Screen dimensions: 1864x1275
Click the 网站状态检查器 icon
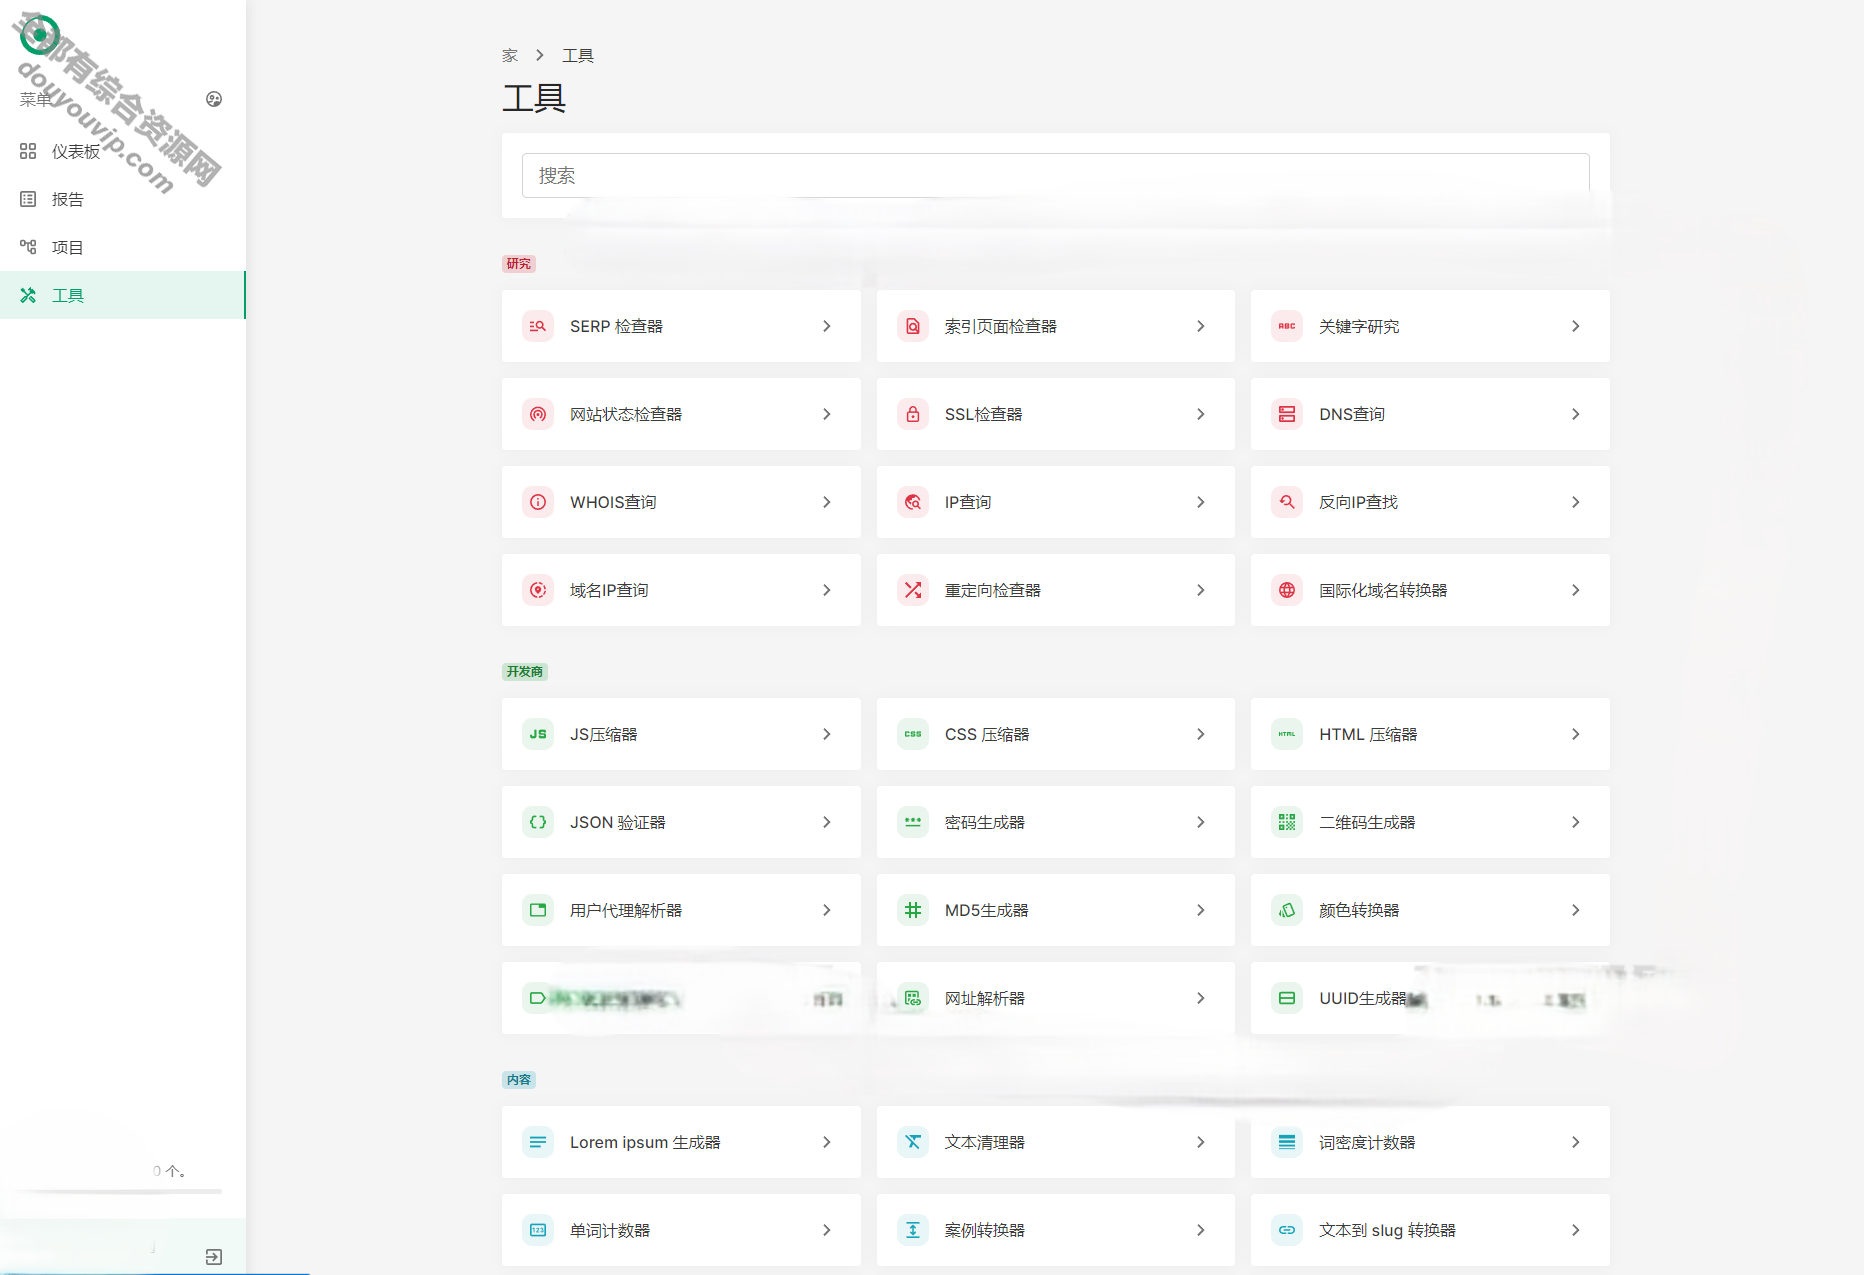pyautogui.click(x=538, y=414)
